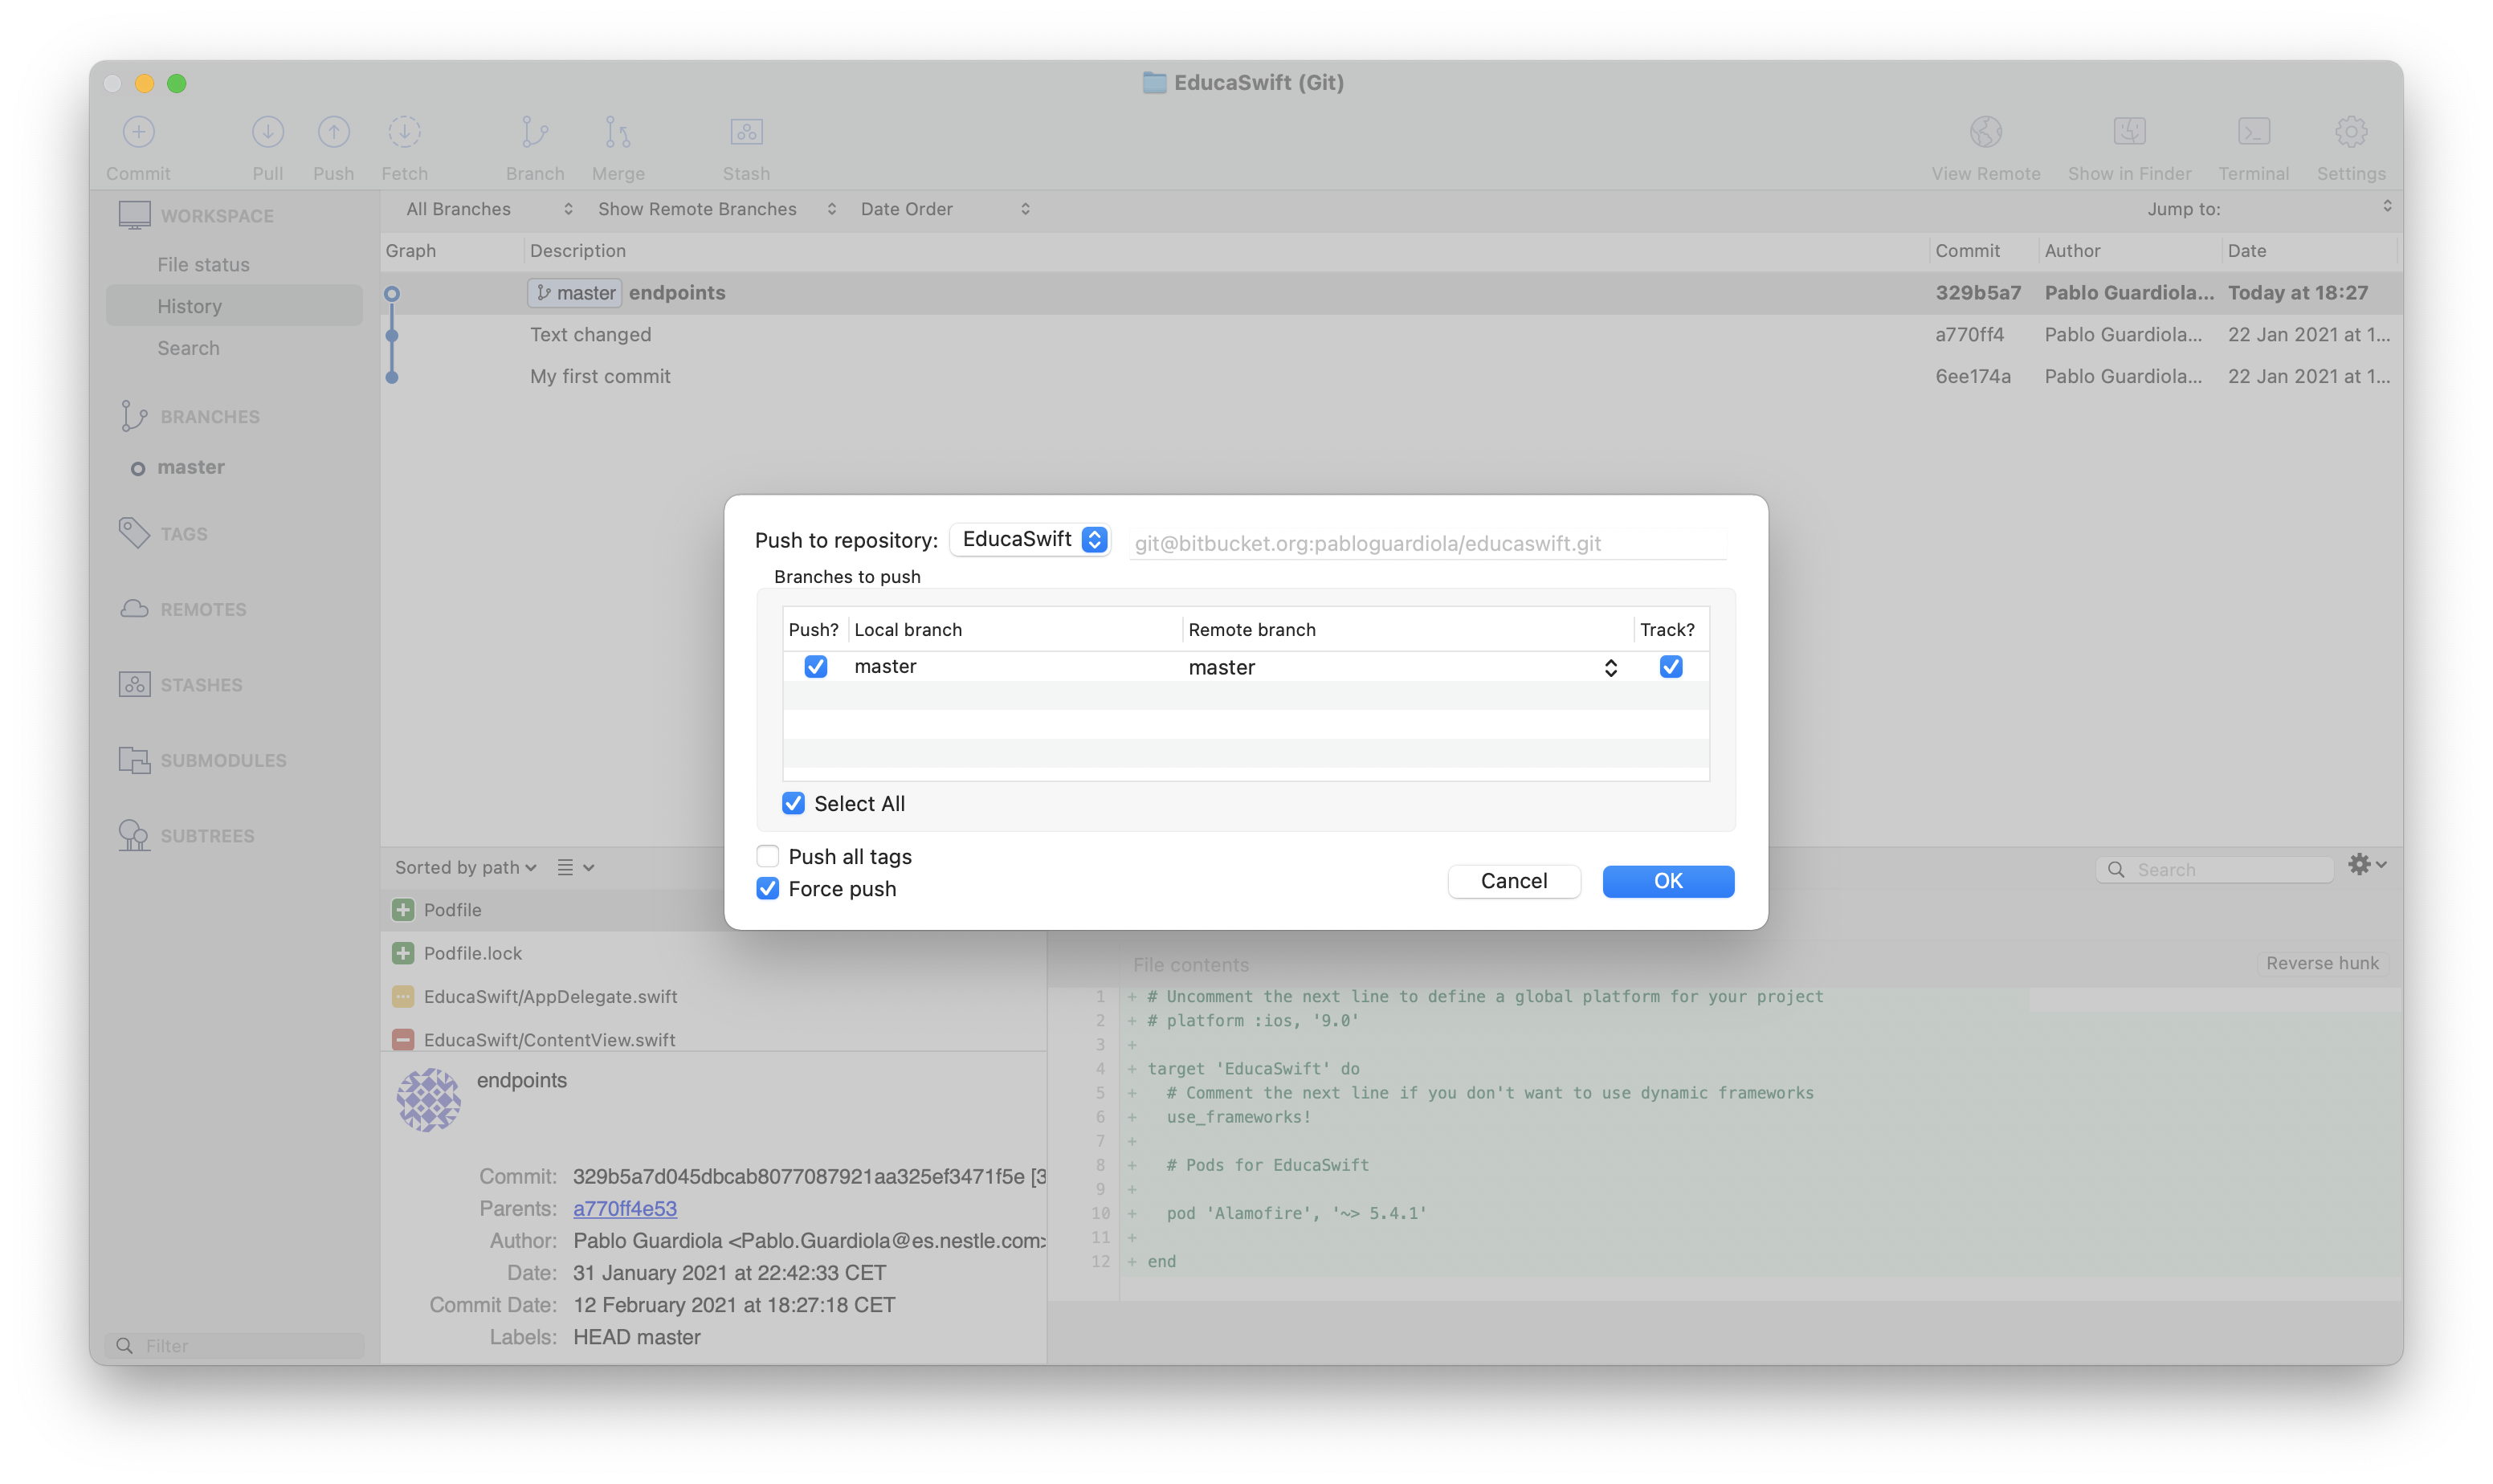Click the removed icon beside ContentView.swift
2493x1484 pixels.
tap(403, 1040)
